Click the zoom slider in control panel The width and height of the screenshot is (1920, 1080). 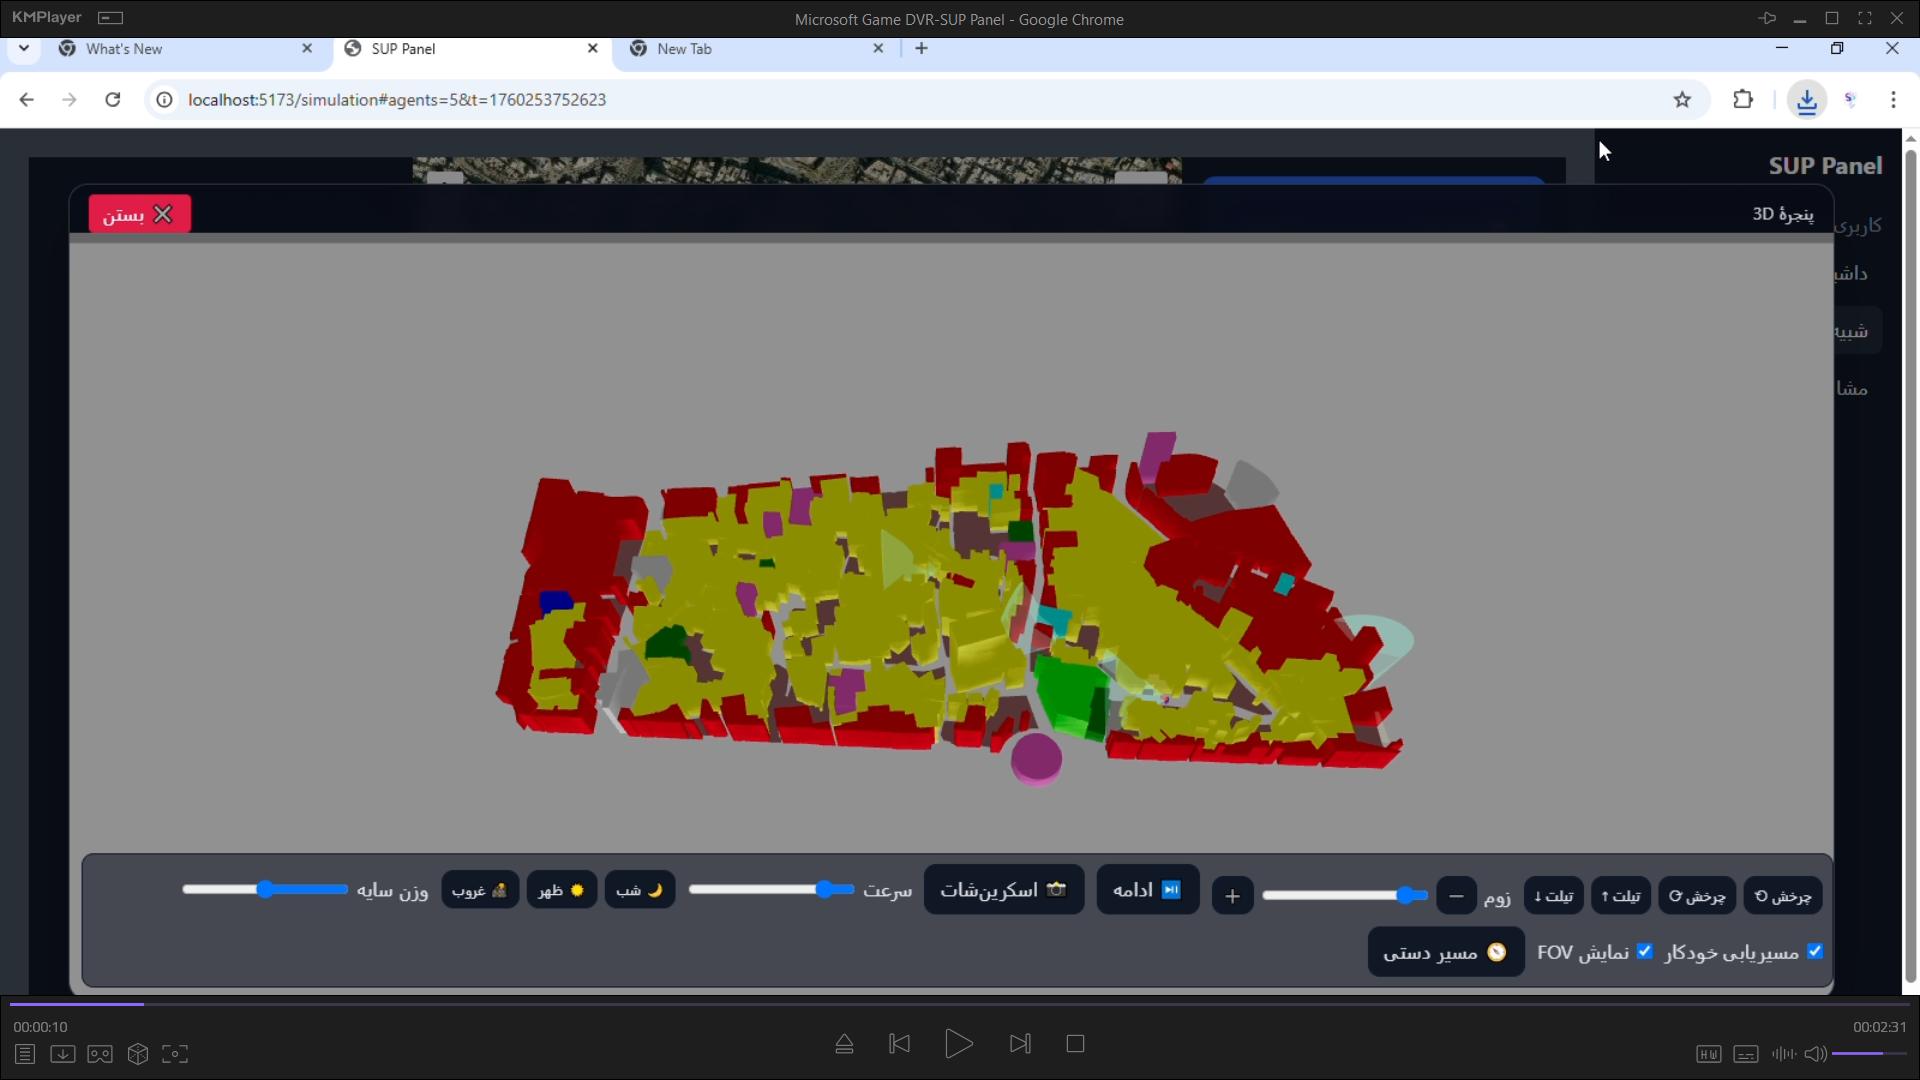[x=1345, y=895]
